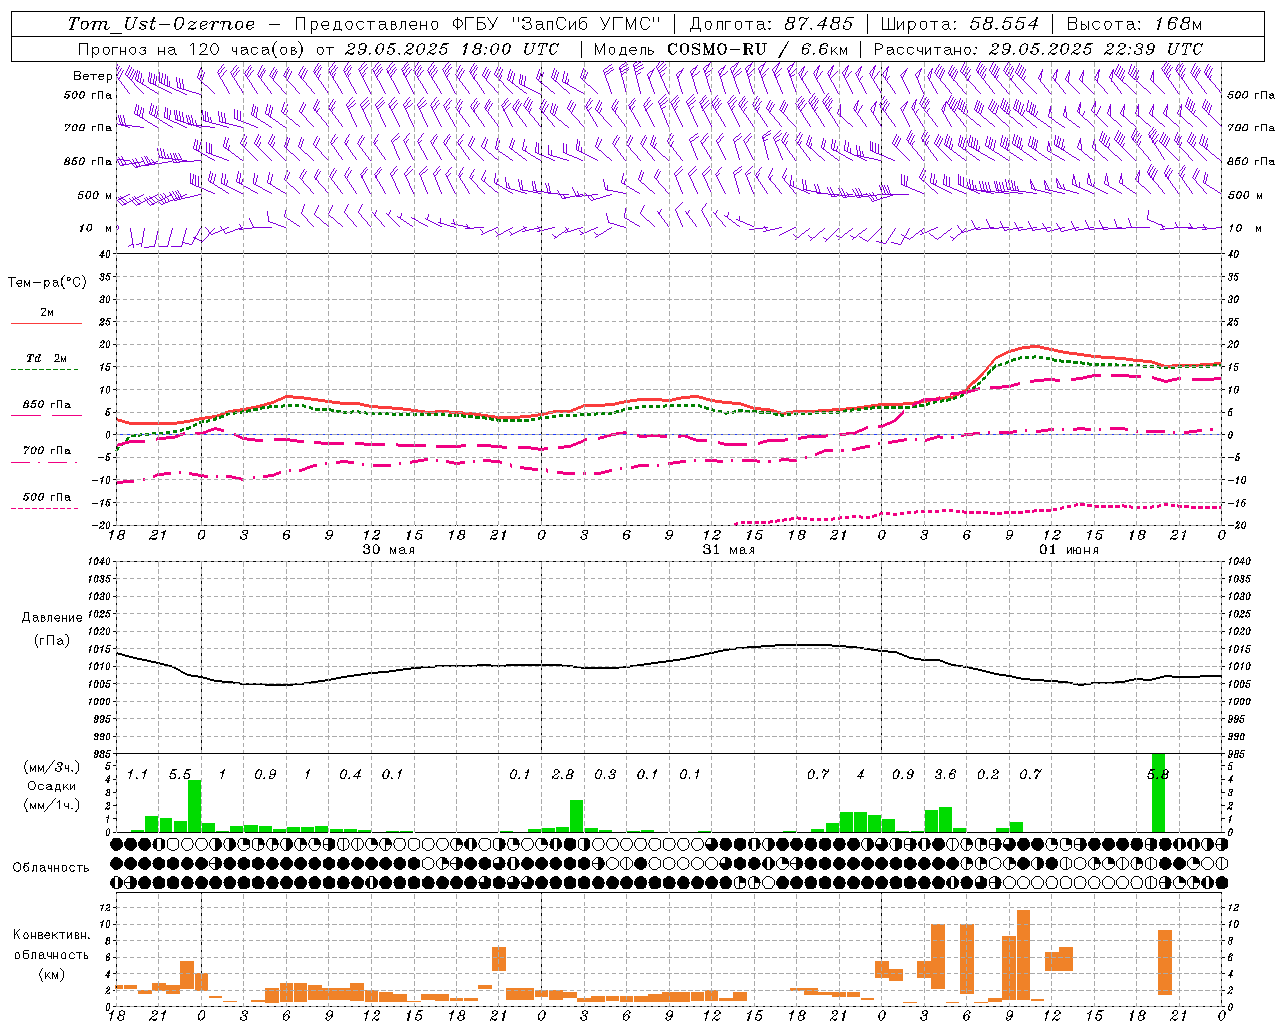Click the "Td 2м" dew point legend entry
Viewport: 1280px width, 1024px height.
pos(46,358)
